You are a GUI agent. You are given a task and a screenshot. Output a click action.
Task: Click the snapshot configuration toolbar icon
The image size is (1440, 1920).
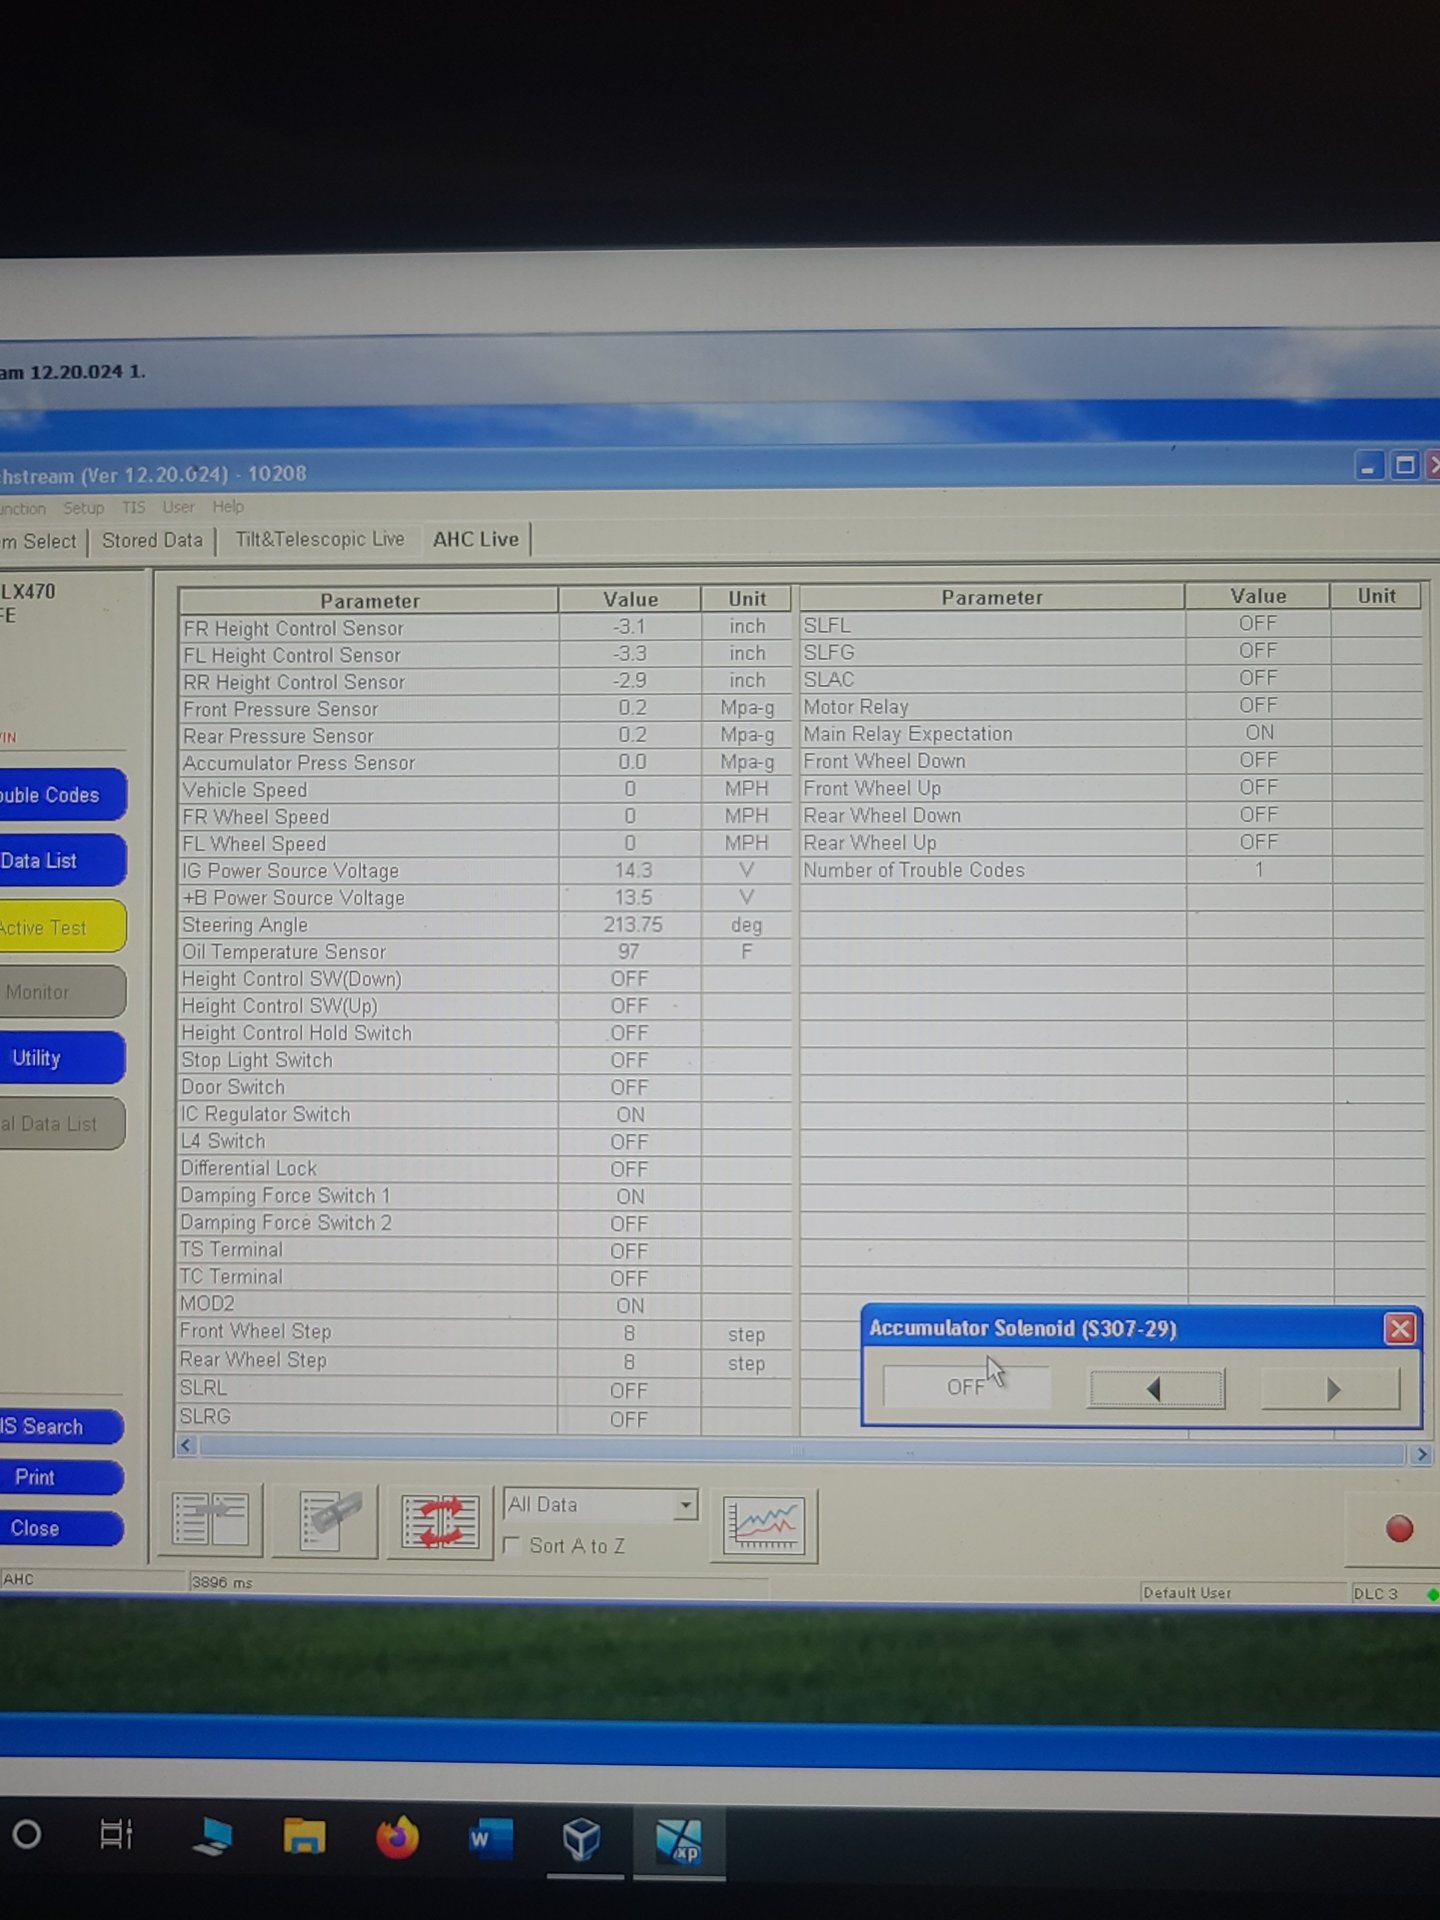click(327, 1521)
